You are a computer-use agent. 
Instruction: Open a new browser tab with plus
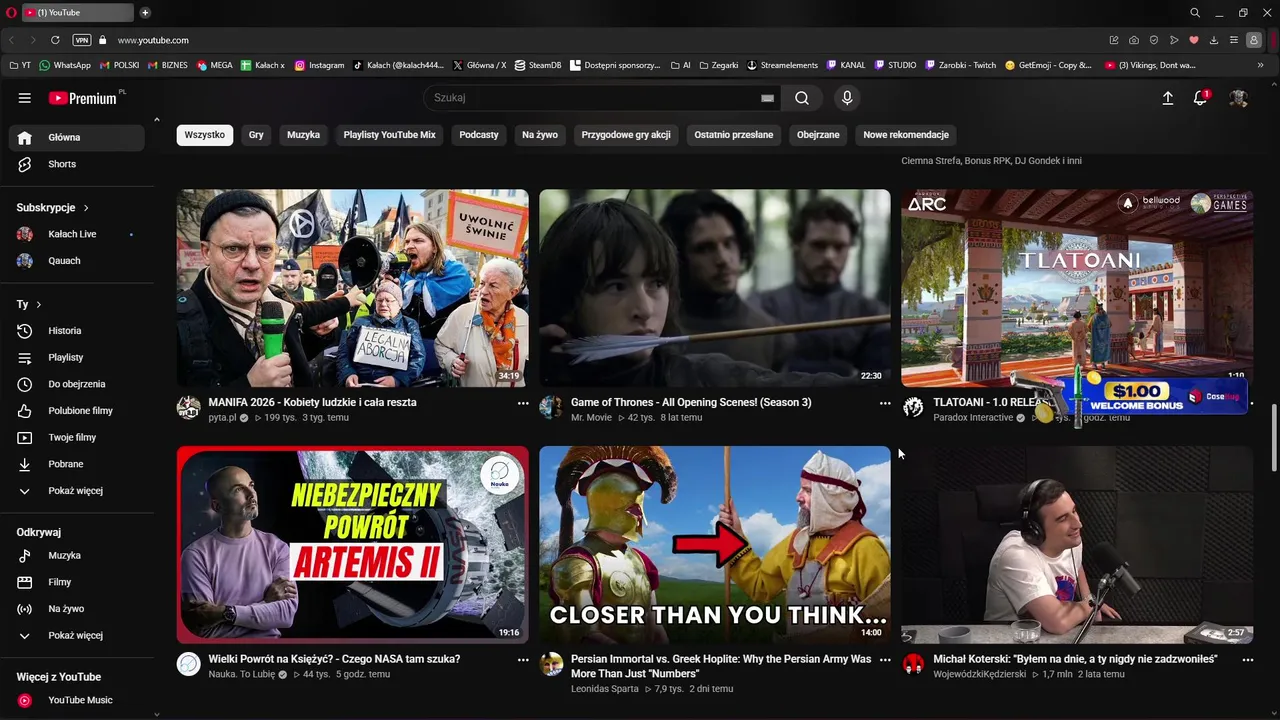pos(145,12)
